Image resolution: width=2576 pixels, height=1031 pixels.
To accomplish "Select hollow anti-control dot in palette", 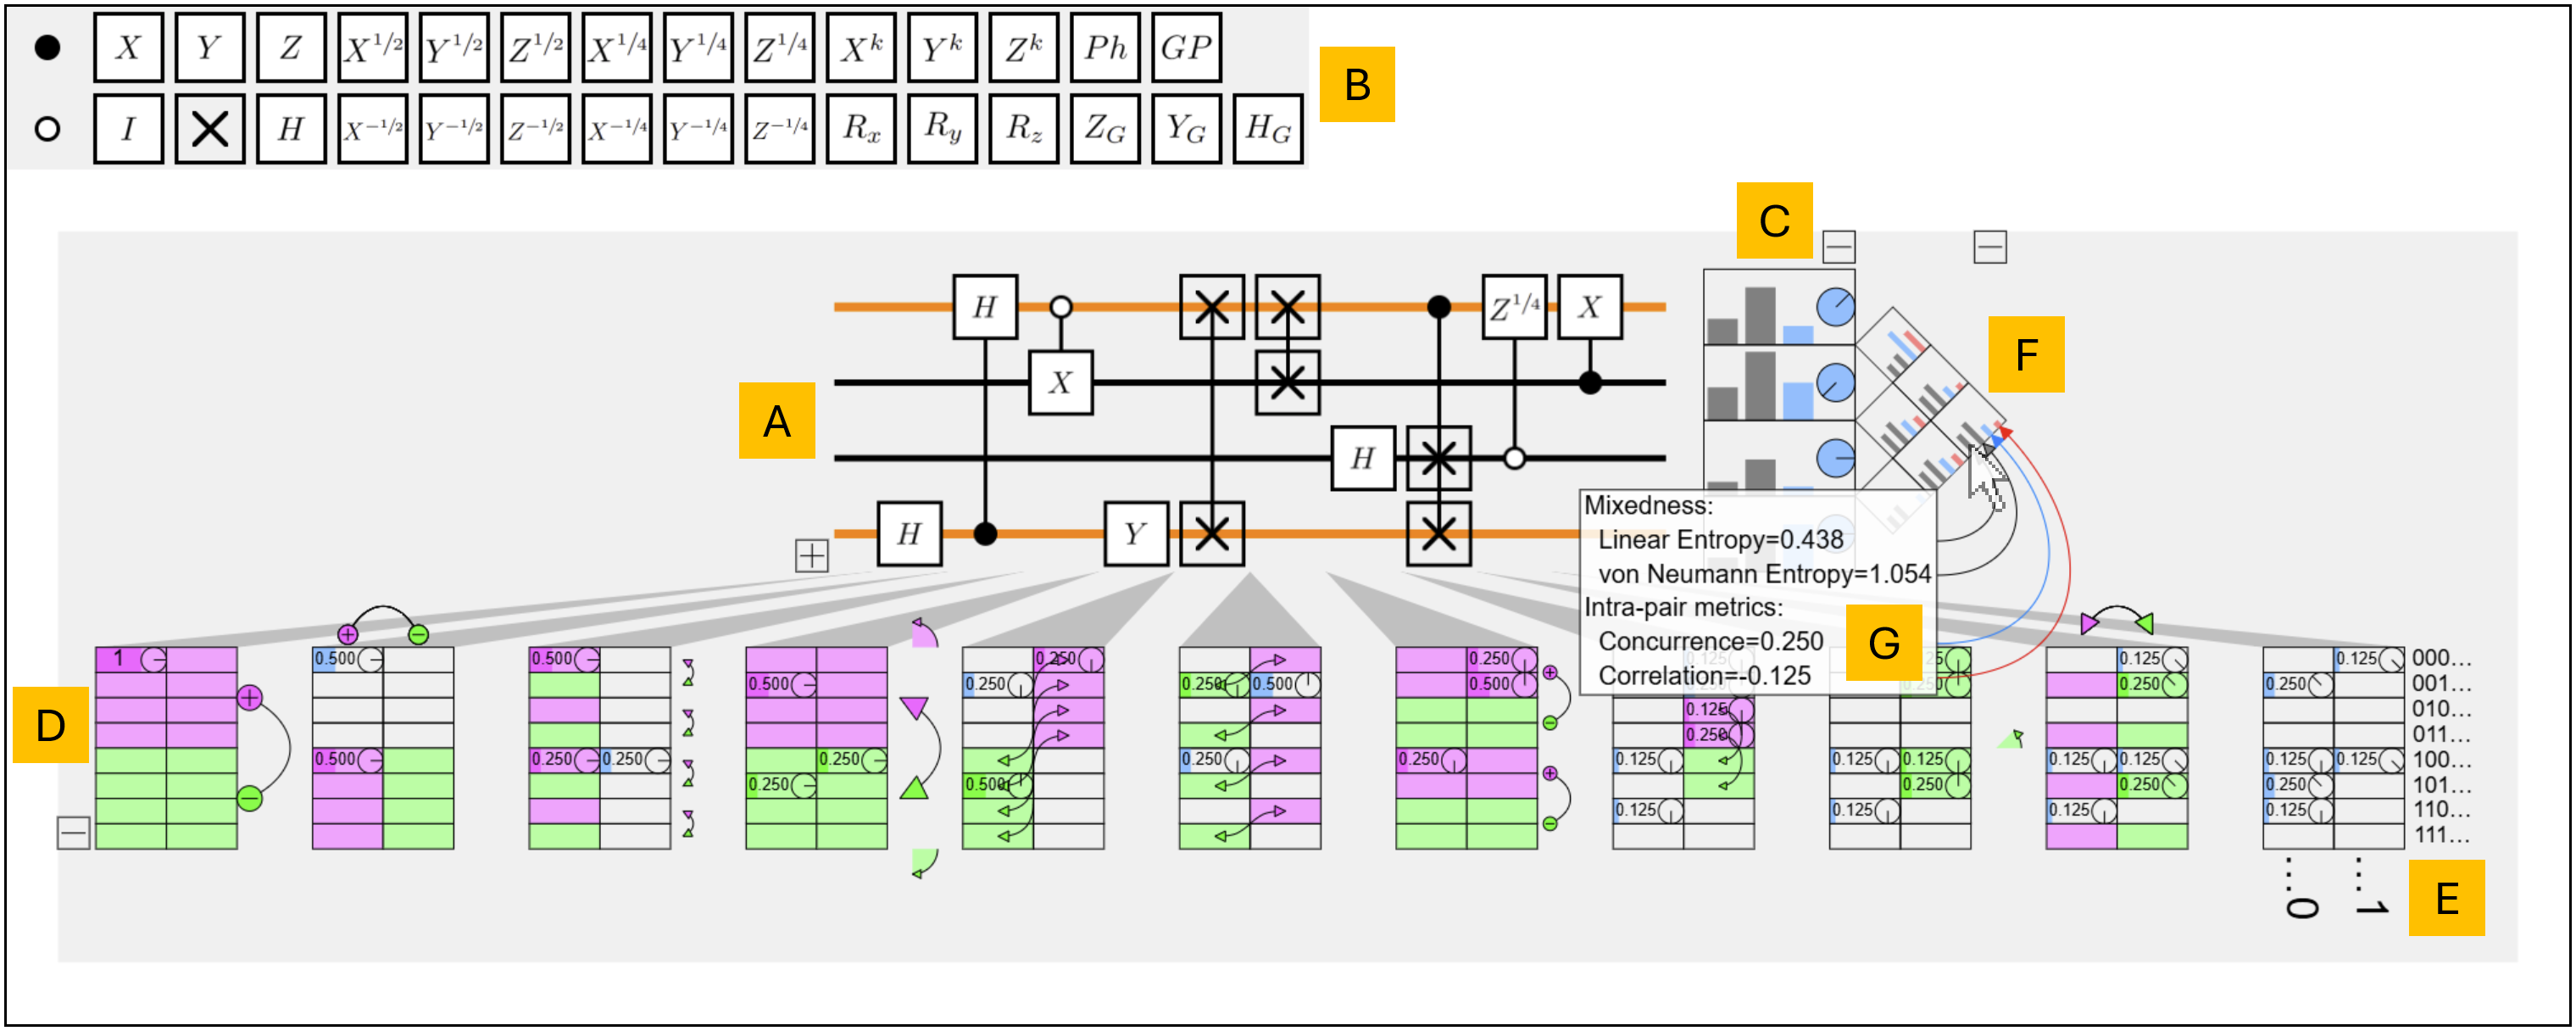I will (47, 129).
